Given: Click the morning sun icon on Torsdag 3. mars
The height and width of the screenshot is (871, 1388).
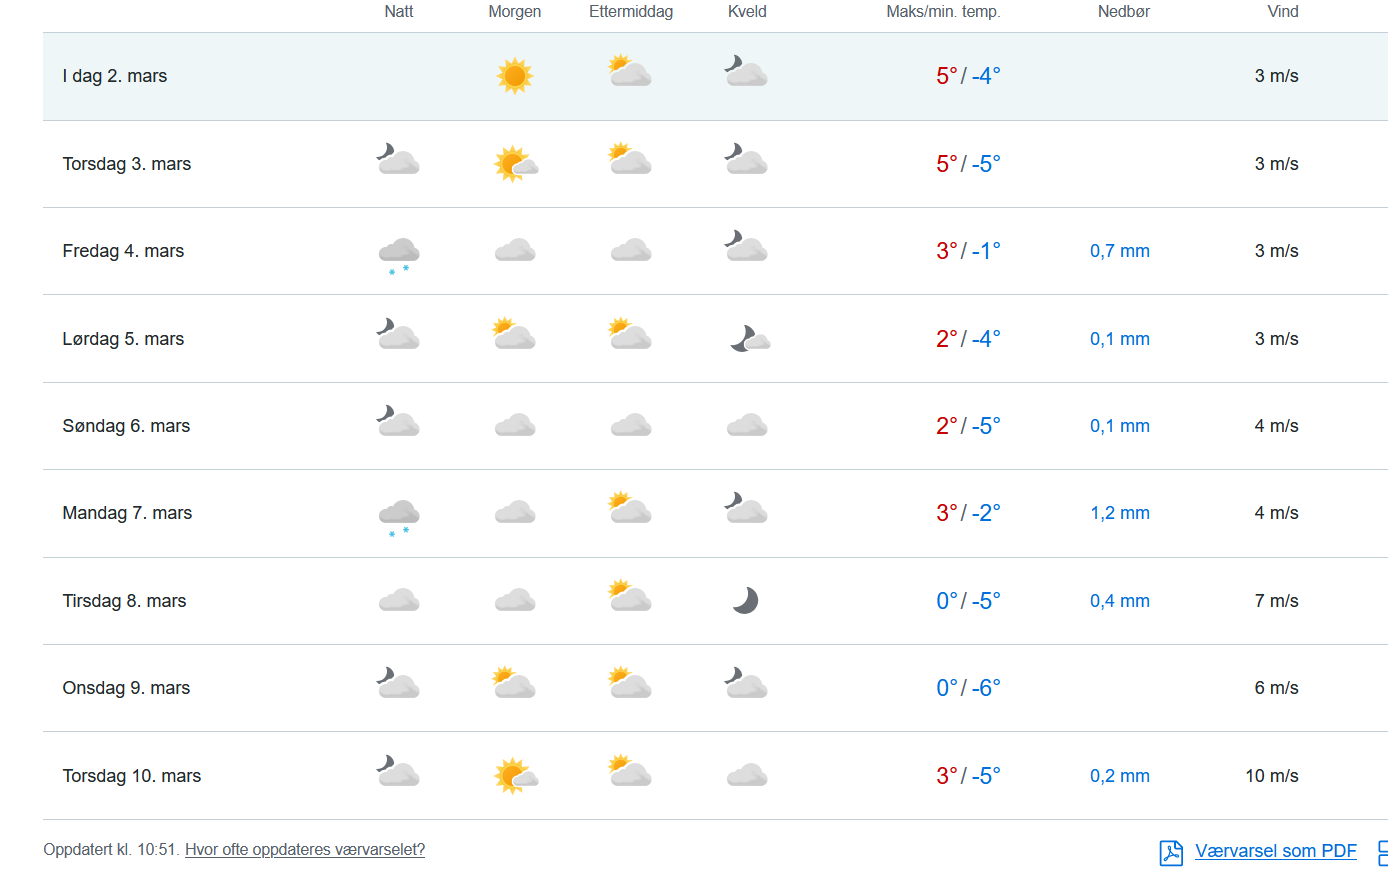Looking at the screenshot, I should point(515,164).
